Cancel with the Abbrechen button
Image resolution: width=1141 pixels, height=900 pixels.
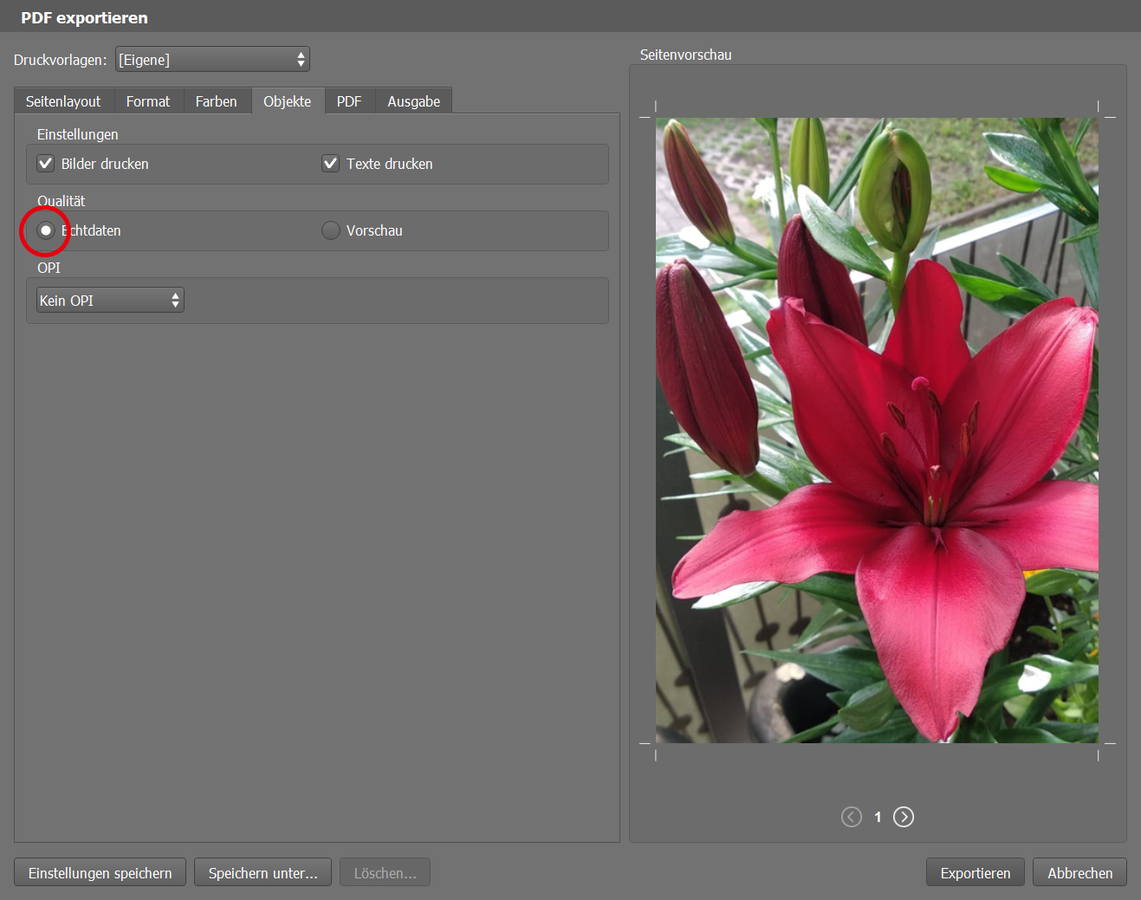click(x=1080, y=872)
